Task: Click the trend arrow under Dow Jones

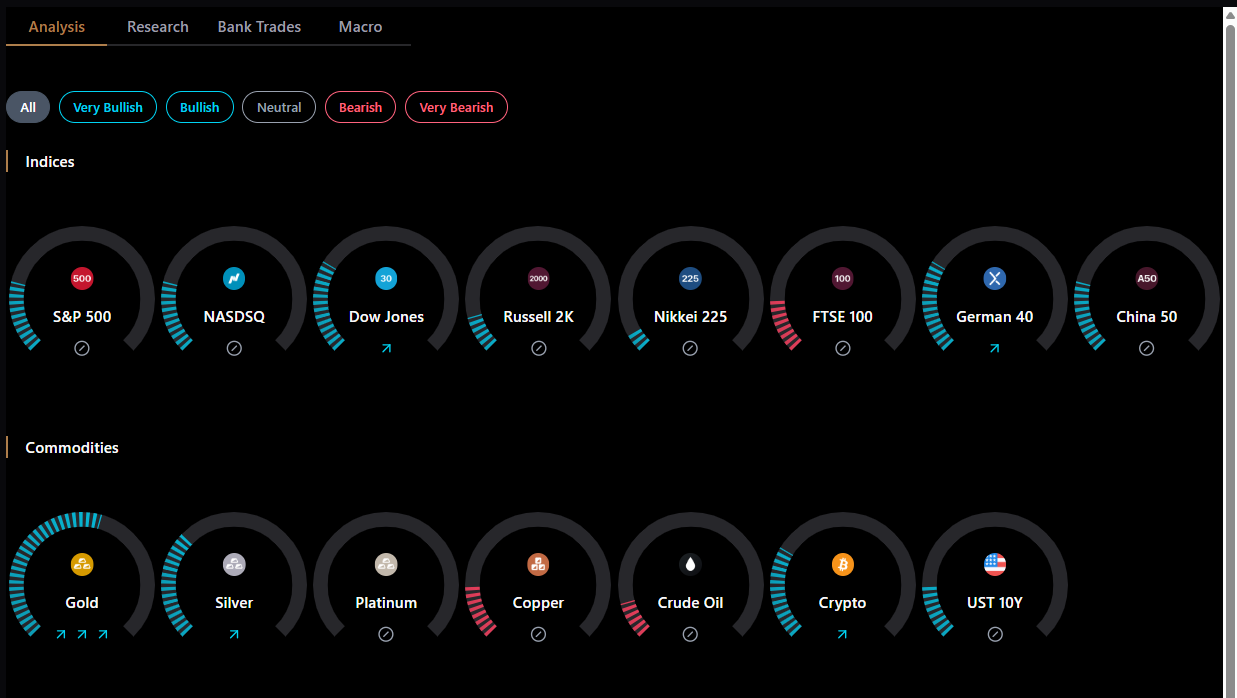Action: pos(386,347)
